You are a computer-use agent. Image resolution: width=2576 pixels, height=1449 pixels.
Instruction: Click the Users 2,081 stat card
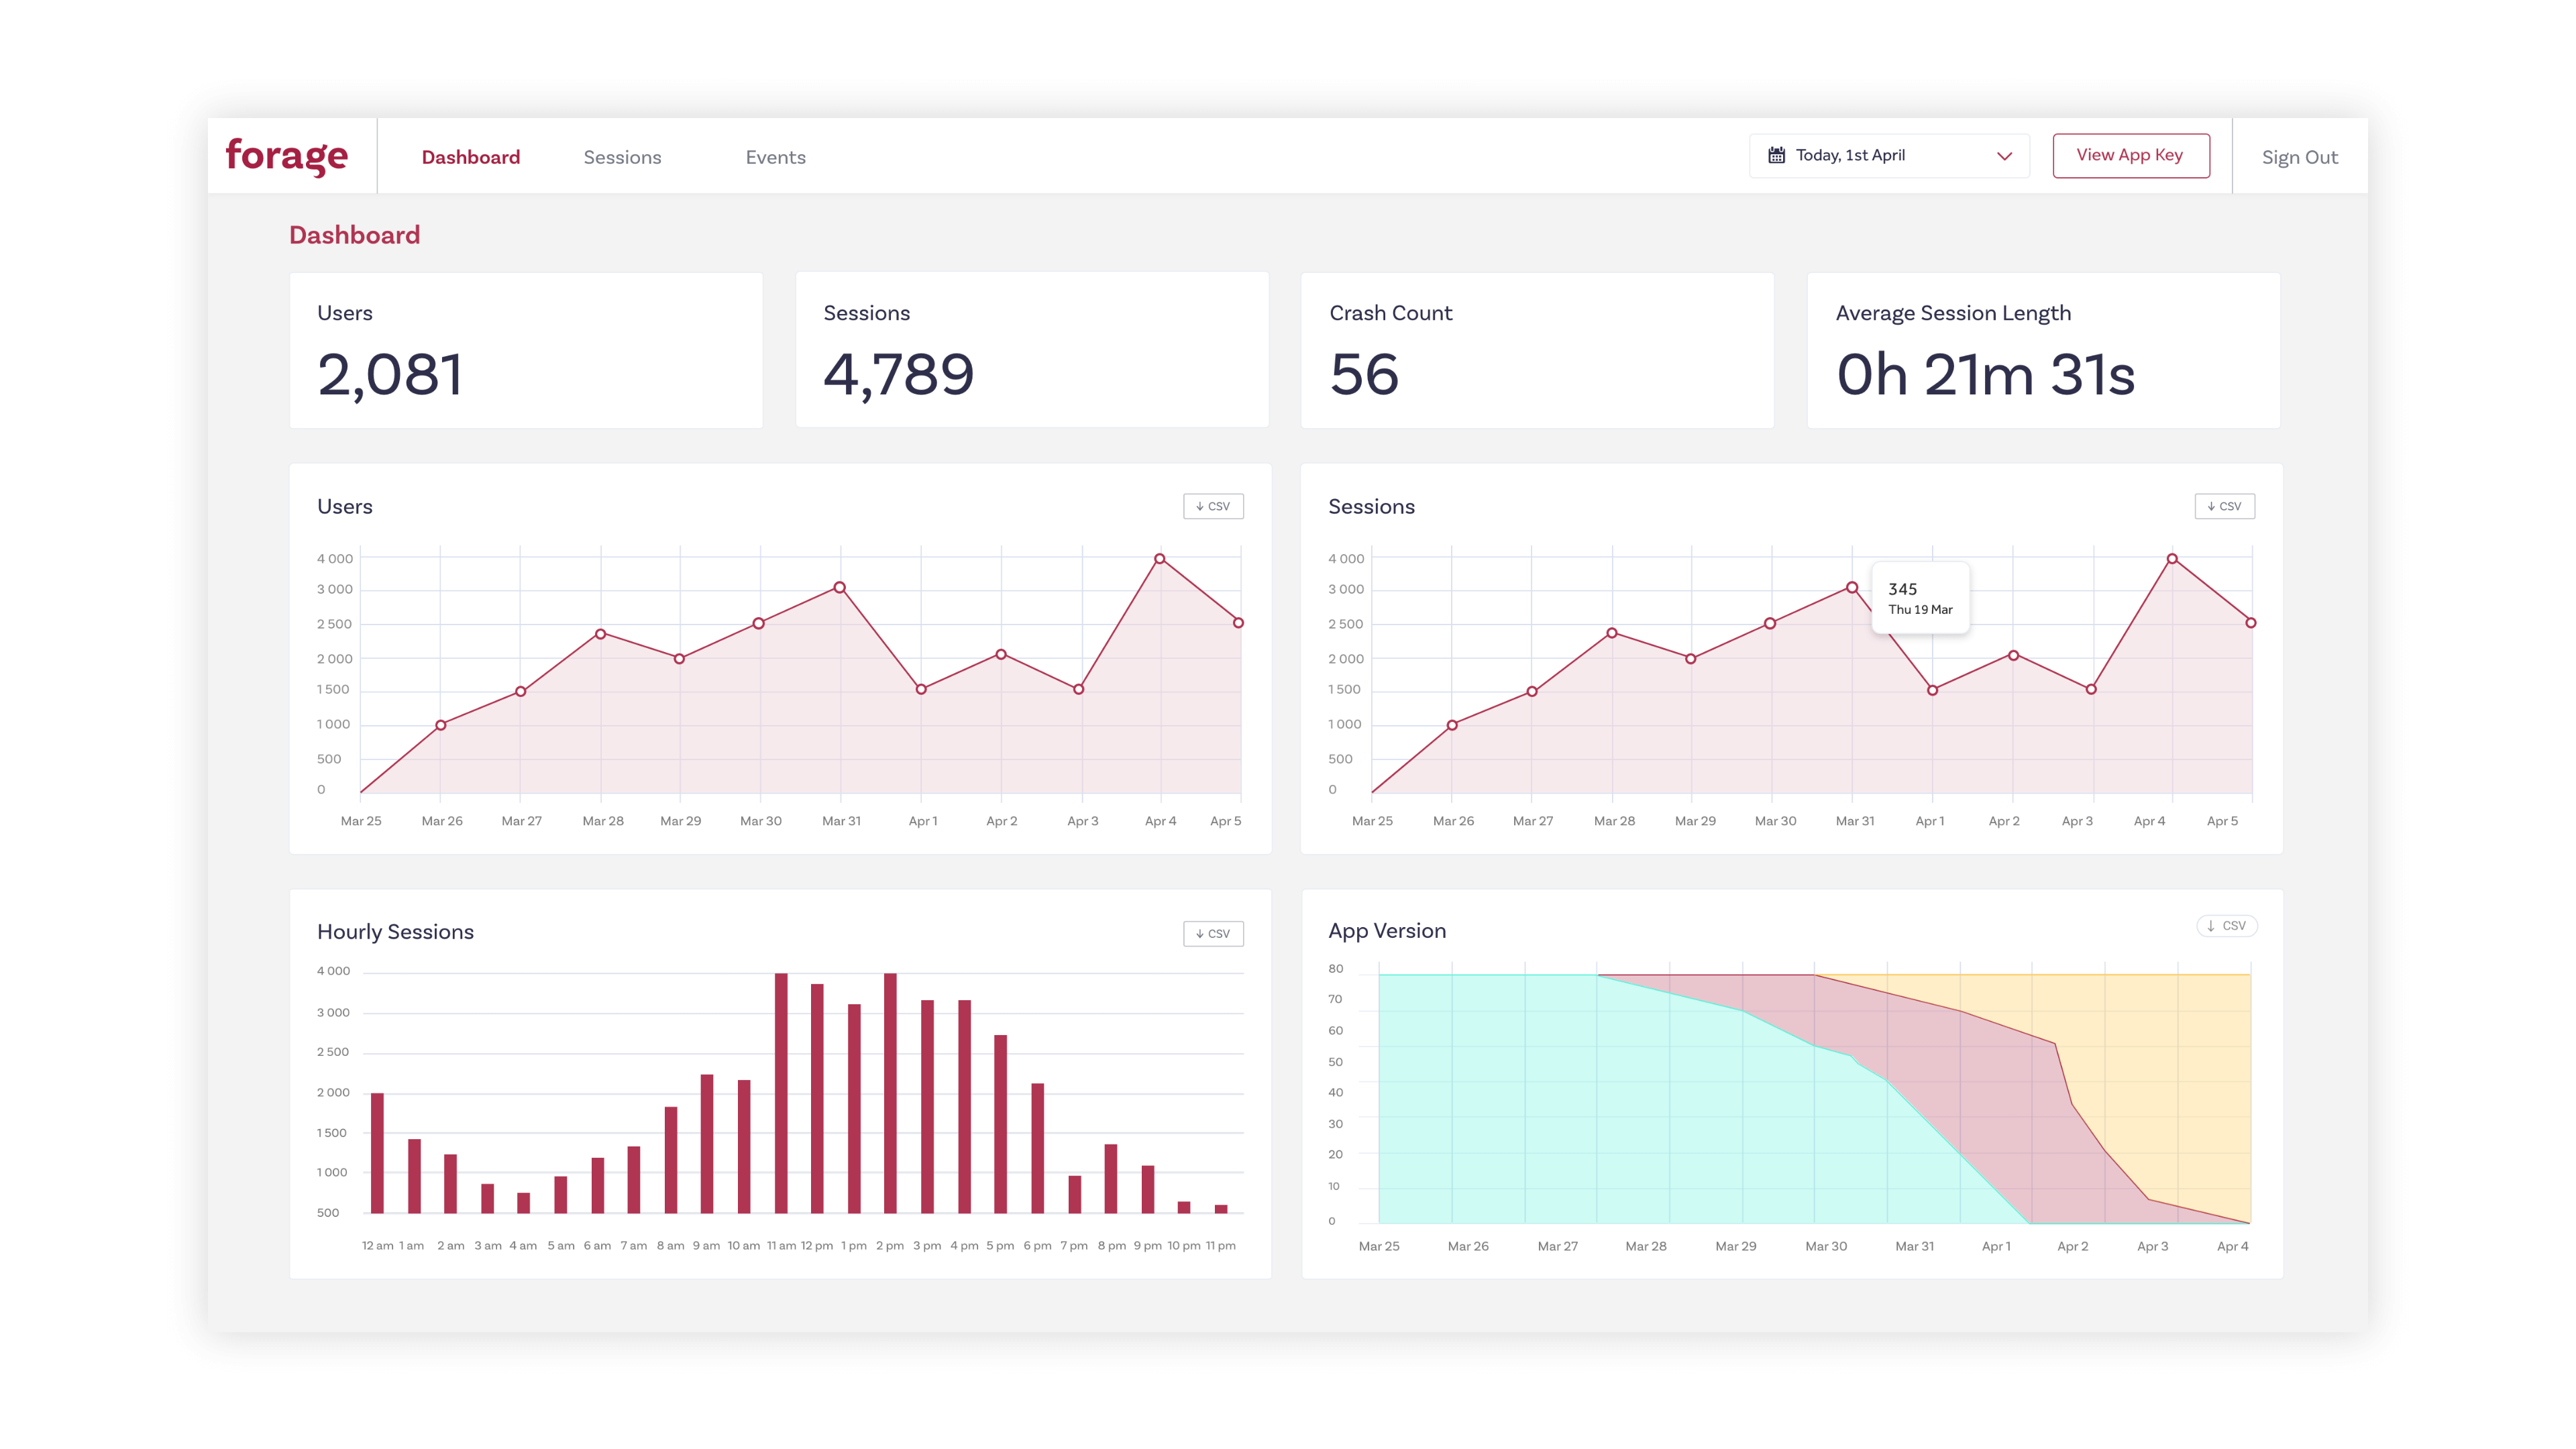tap(526, 350)
